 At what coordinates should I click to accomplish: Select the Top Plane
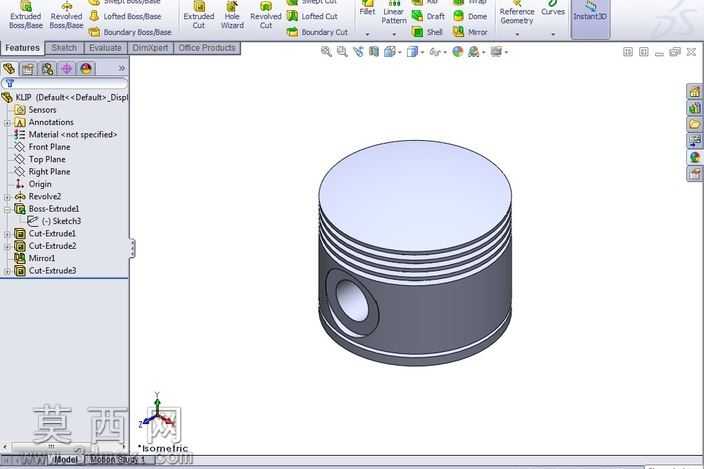coord(40,159)
